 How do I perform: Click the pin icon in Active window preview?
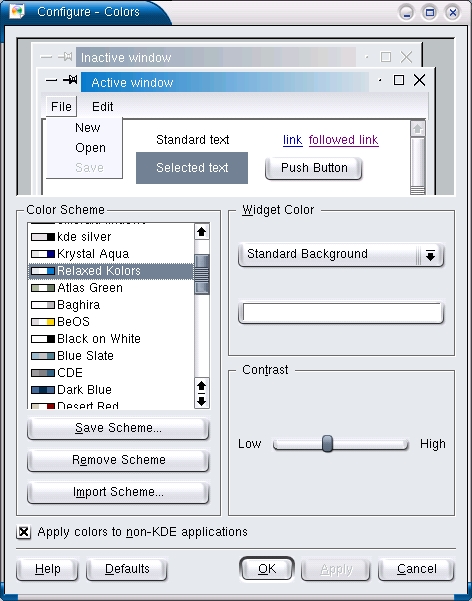70,80
